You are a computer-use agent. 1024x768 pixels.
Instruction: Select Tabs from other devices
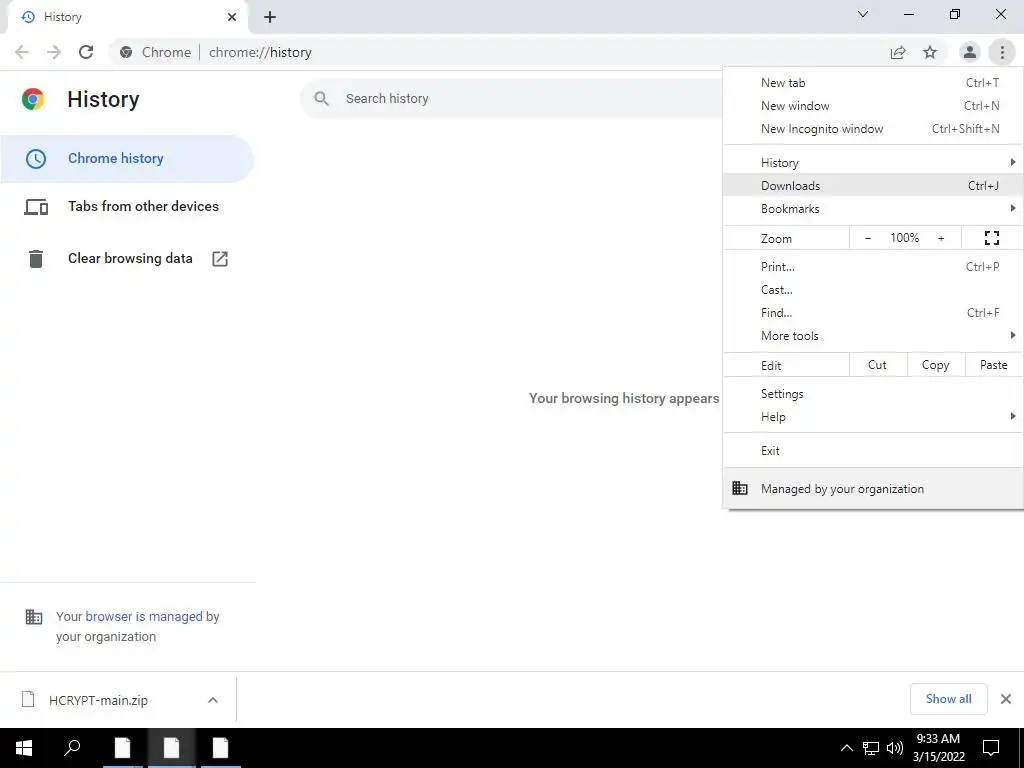click(x=127, y=206)
